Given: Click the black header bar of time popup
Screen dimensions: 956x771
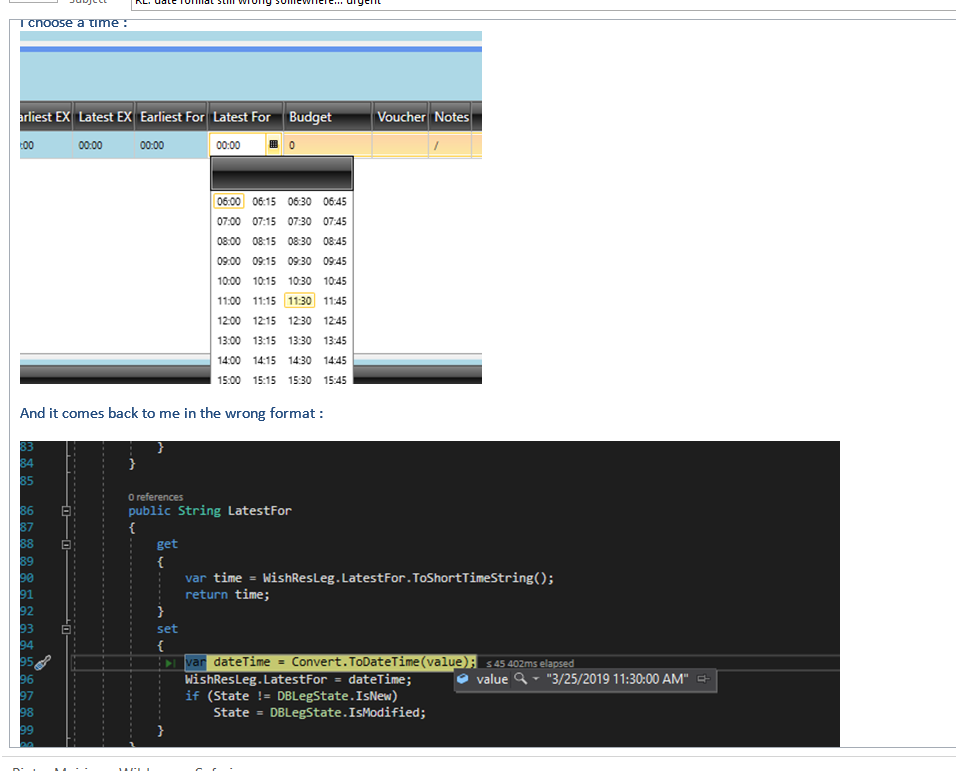Looking at the screenshot, I should click(282, 173).
